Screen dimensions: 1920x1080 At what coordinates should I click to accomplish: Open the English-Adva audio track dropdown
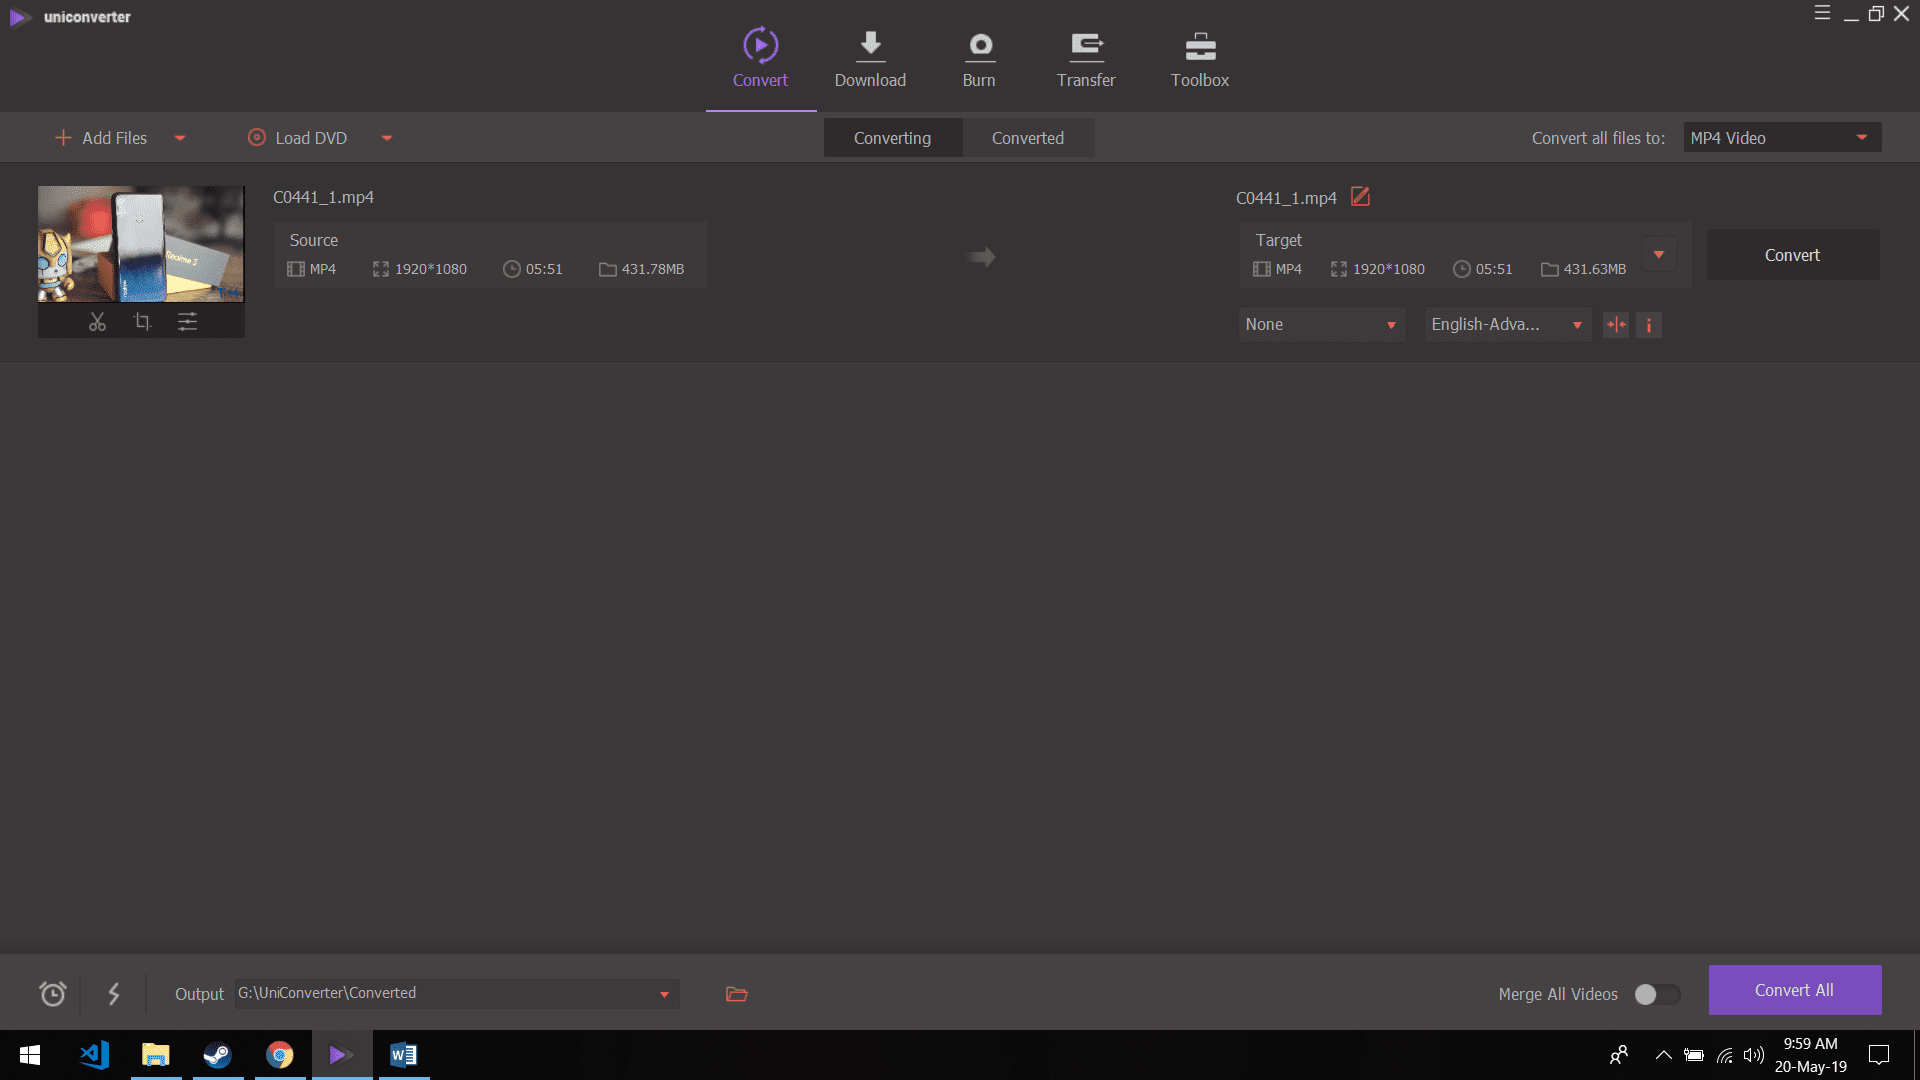(x=1507, y=325)
